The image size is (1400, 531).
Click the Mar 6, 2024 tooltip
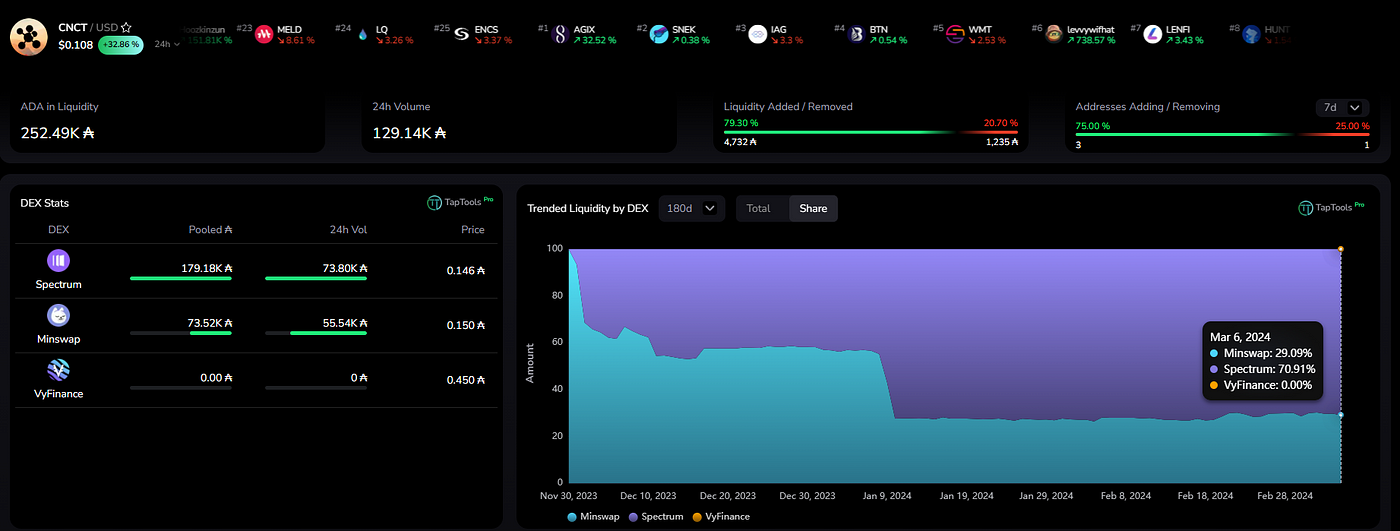point(1262,361)
